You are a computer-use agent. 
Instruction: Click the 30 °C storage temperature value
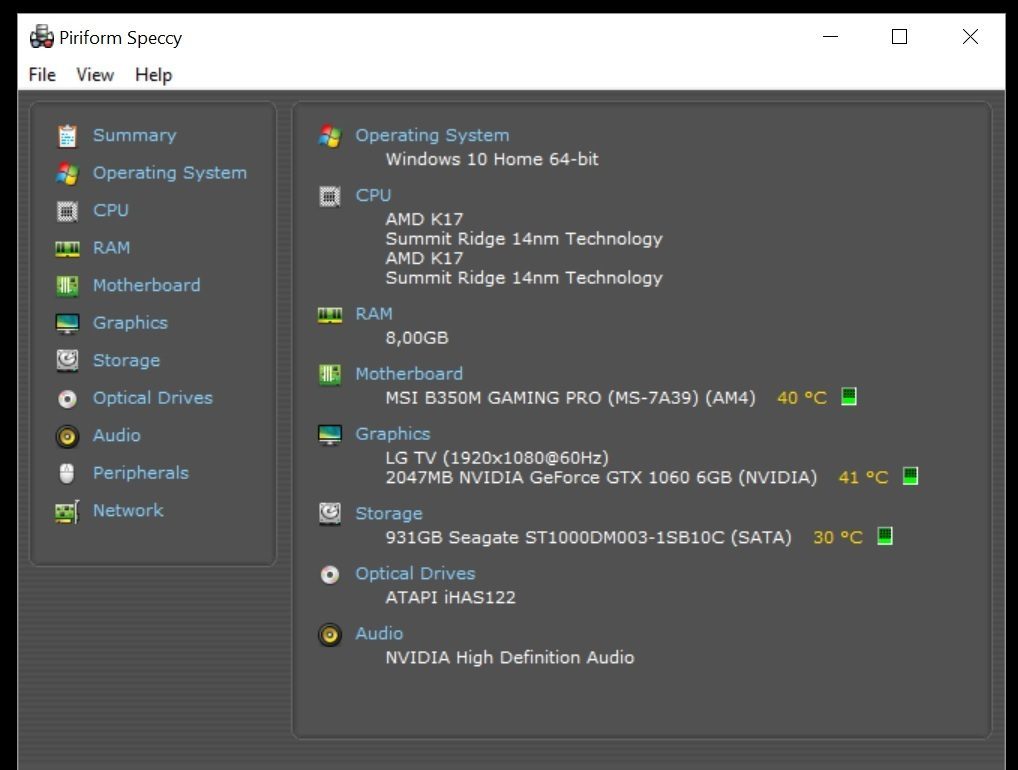pos(838,538)
